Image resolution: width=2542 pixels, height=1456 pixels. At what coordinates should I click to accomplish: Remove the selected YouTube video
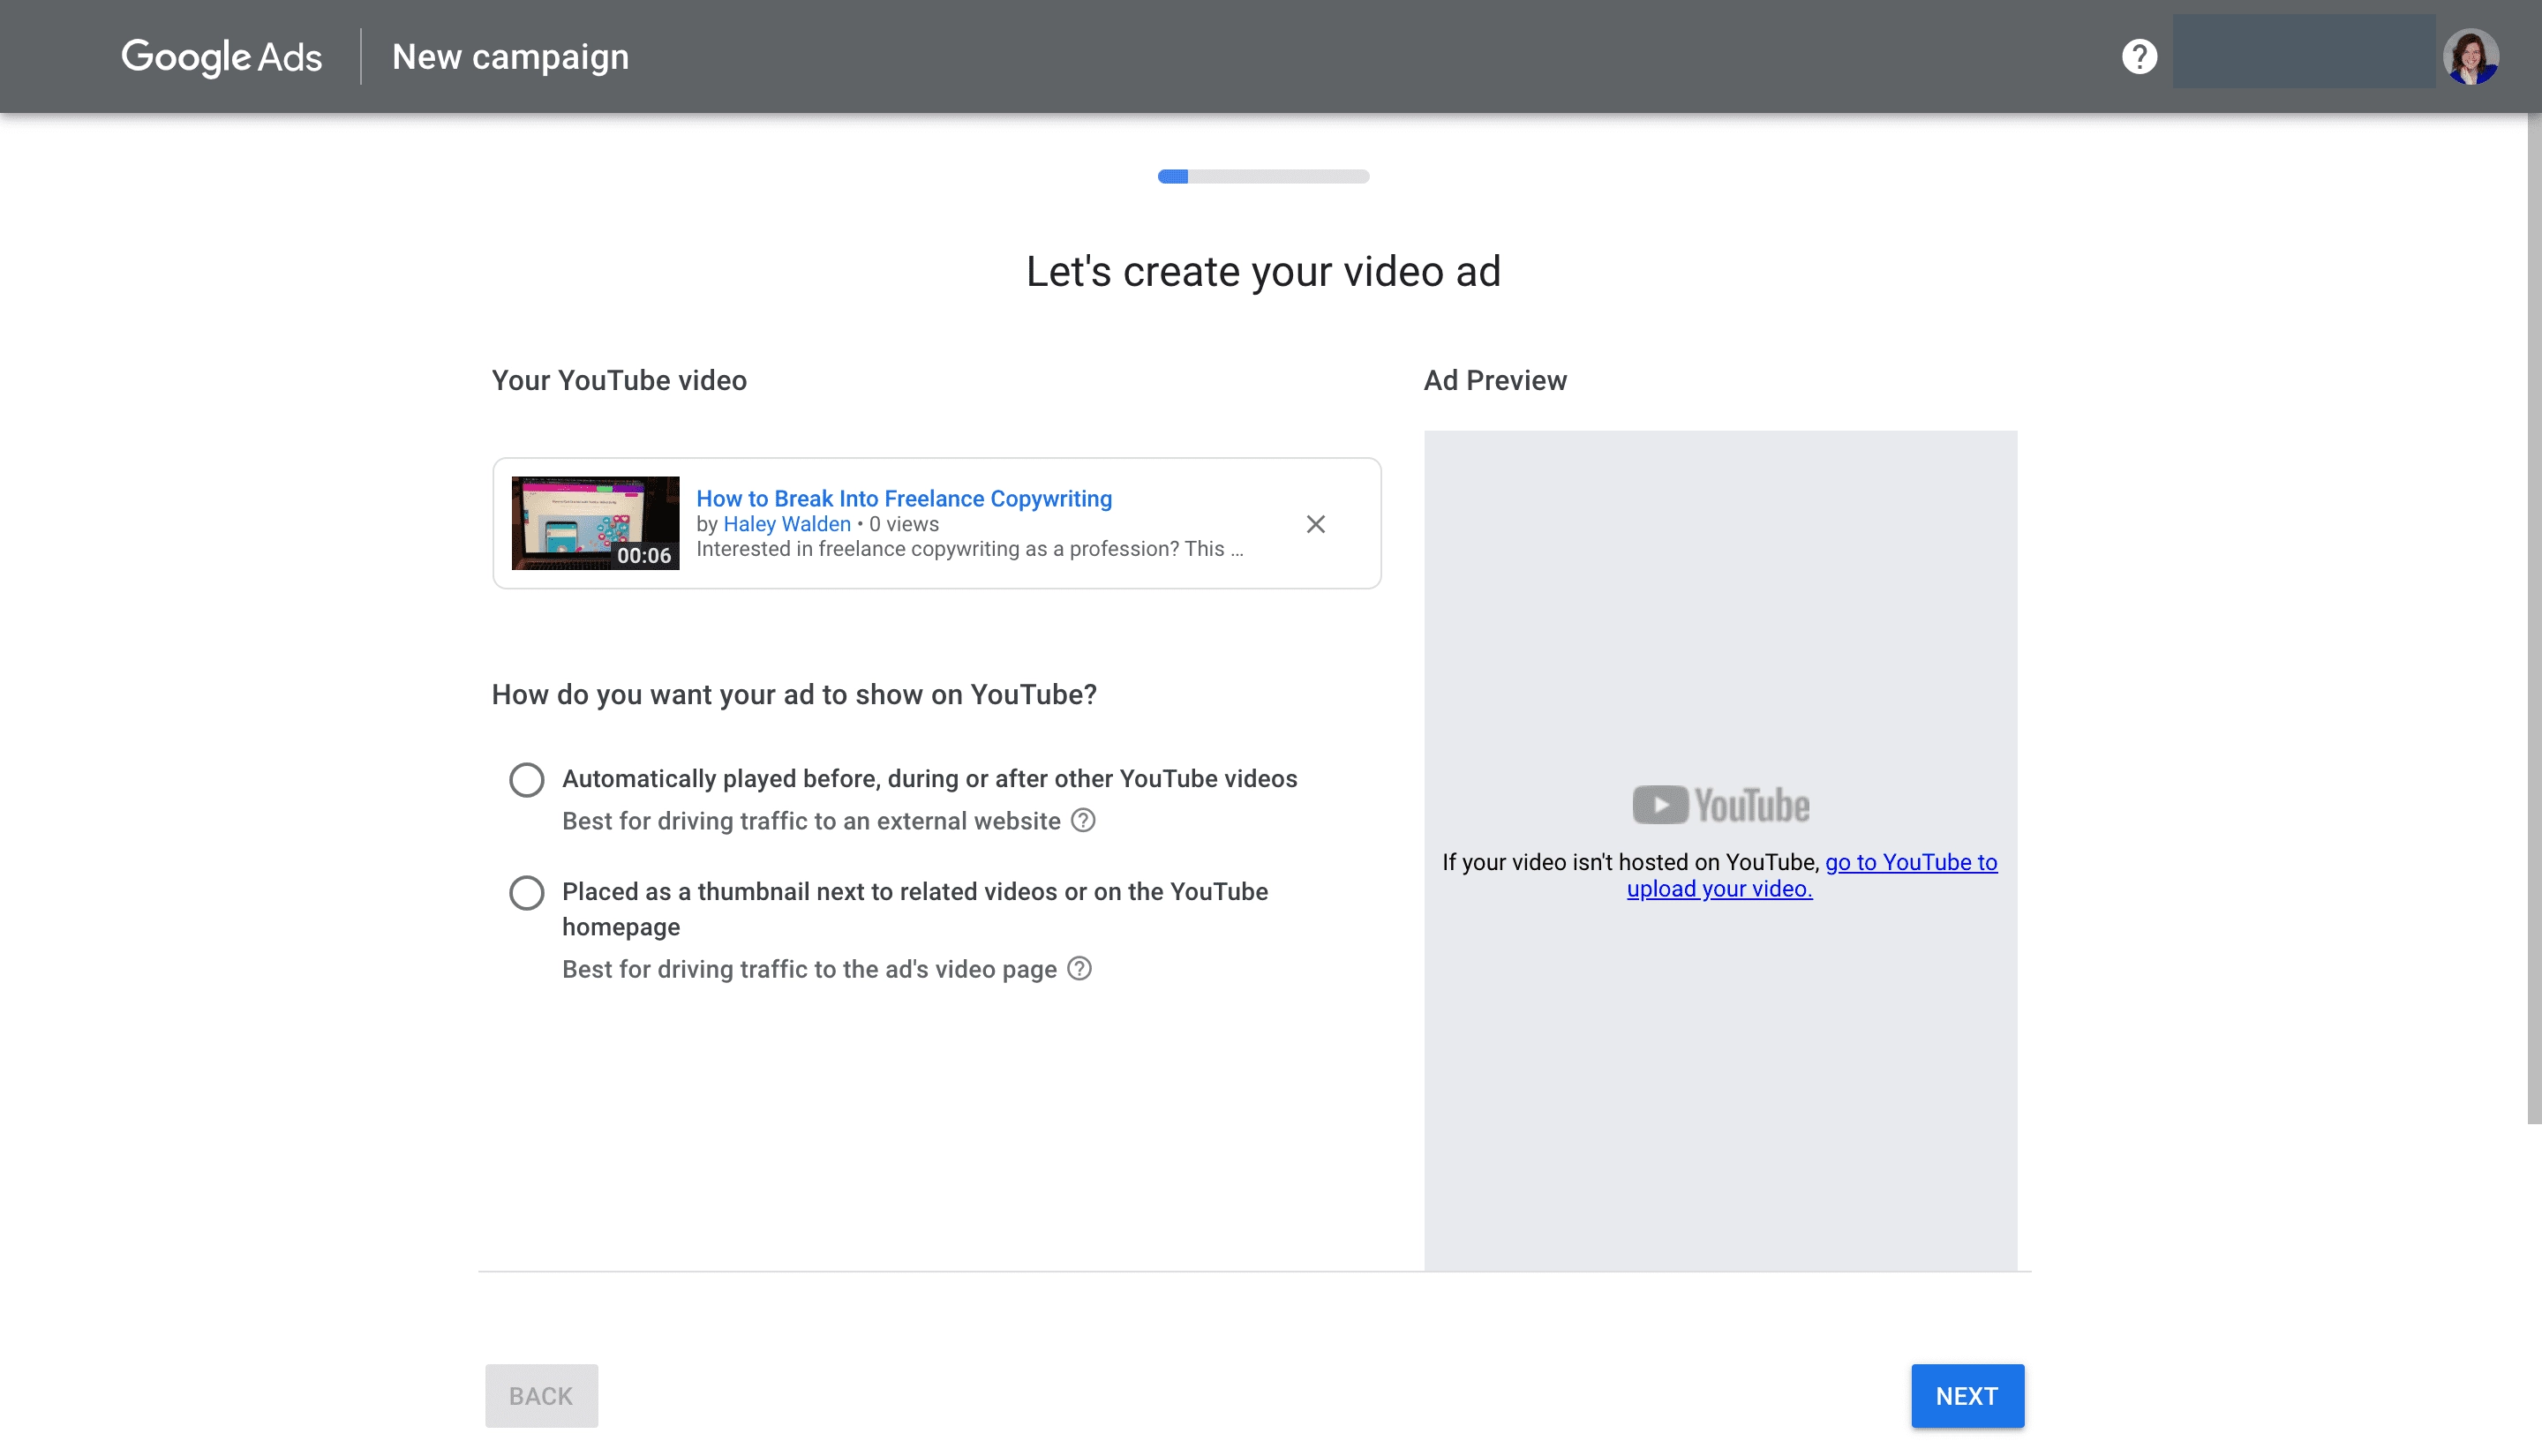coord(1315,523)
